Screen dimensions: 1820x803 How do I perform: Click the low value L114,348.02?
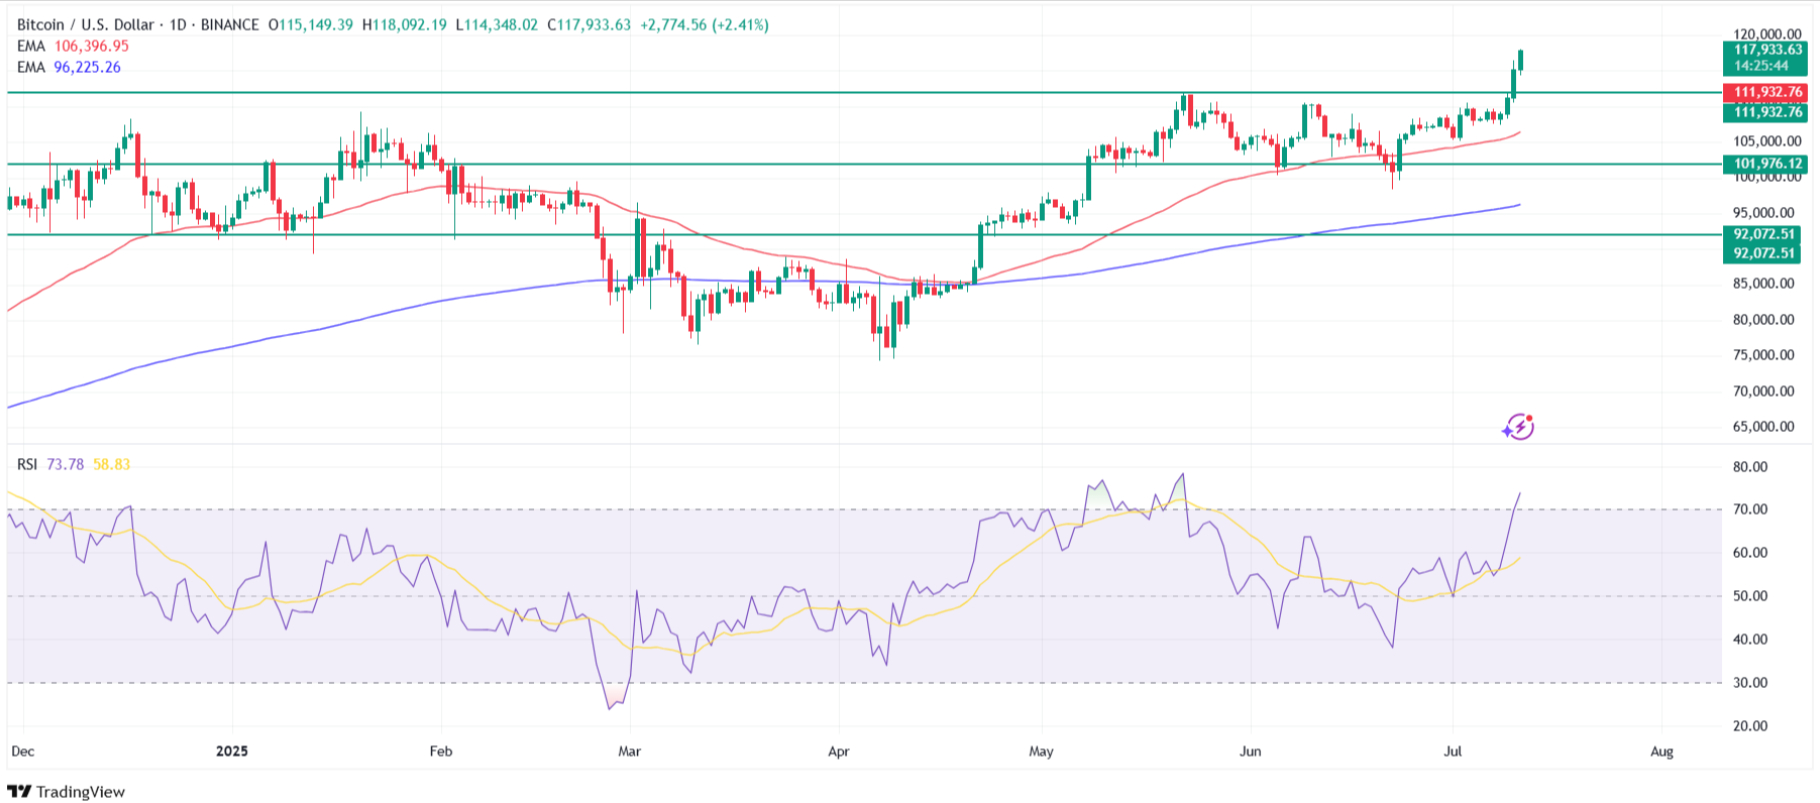pos(497,24)
